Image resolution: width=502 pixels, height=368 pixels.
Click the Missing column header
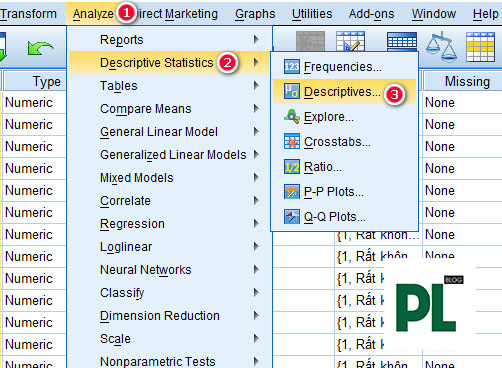pos(463,81)
